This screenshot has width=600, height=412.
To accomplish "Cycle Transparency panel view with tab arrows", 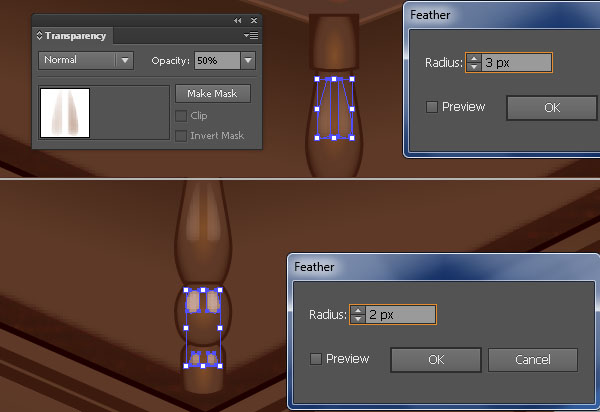I will tap(39, 36).
